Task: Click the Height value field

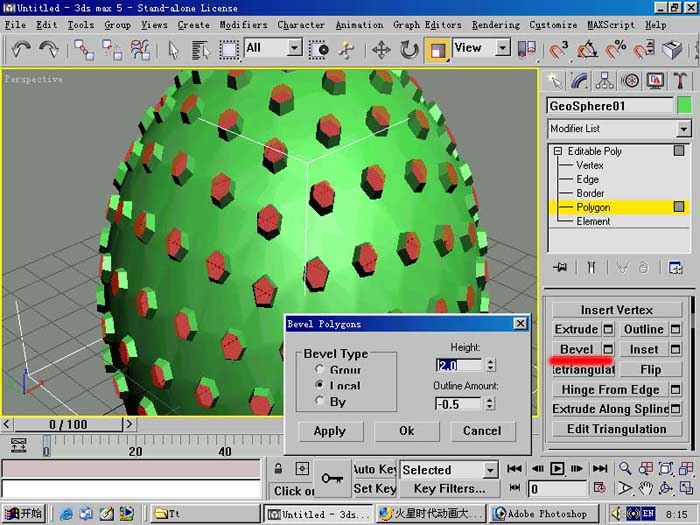Action: tap(458, 365)
